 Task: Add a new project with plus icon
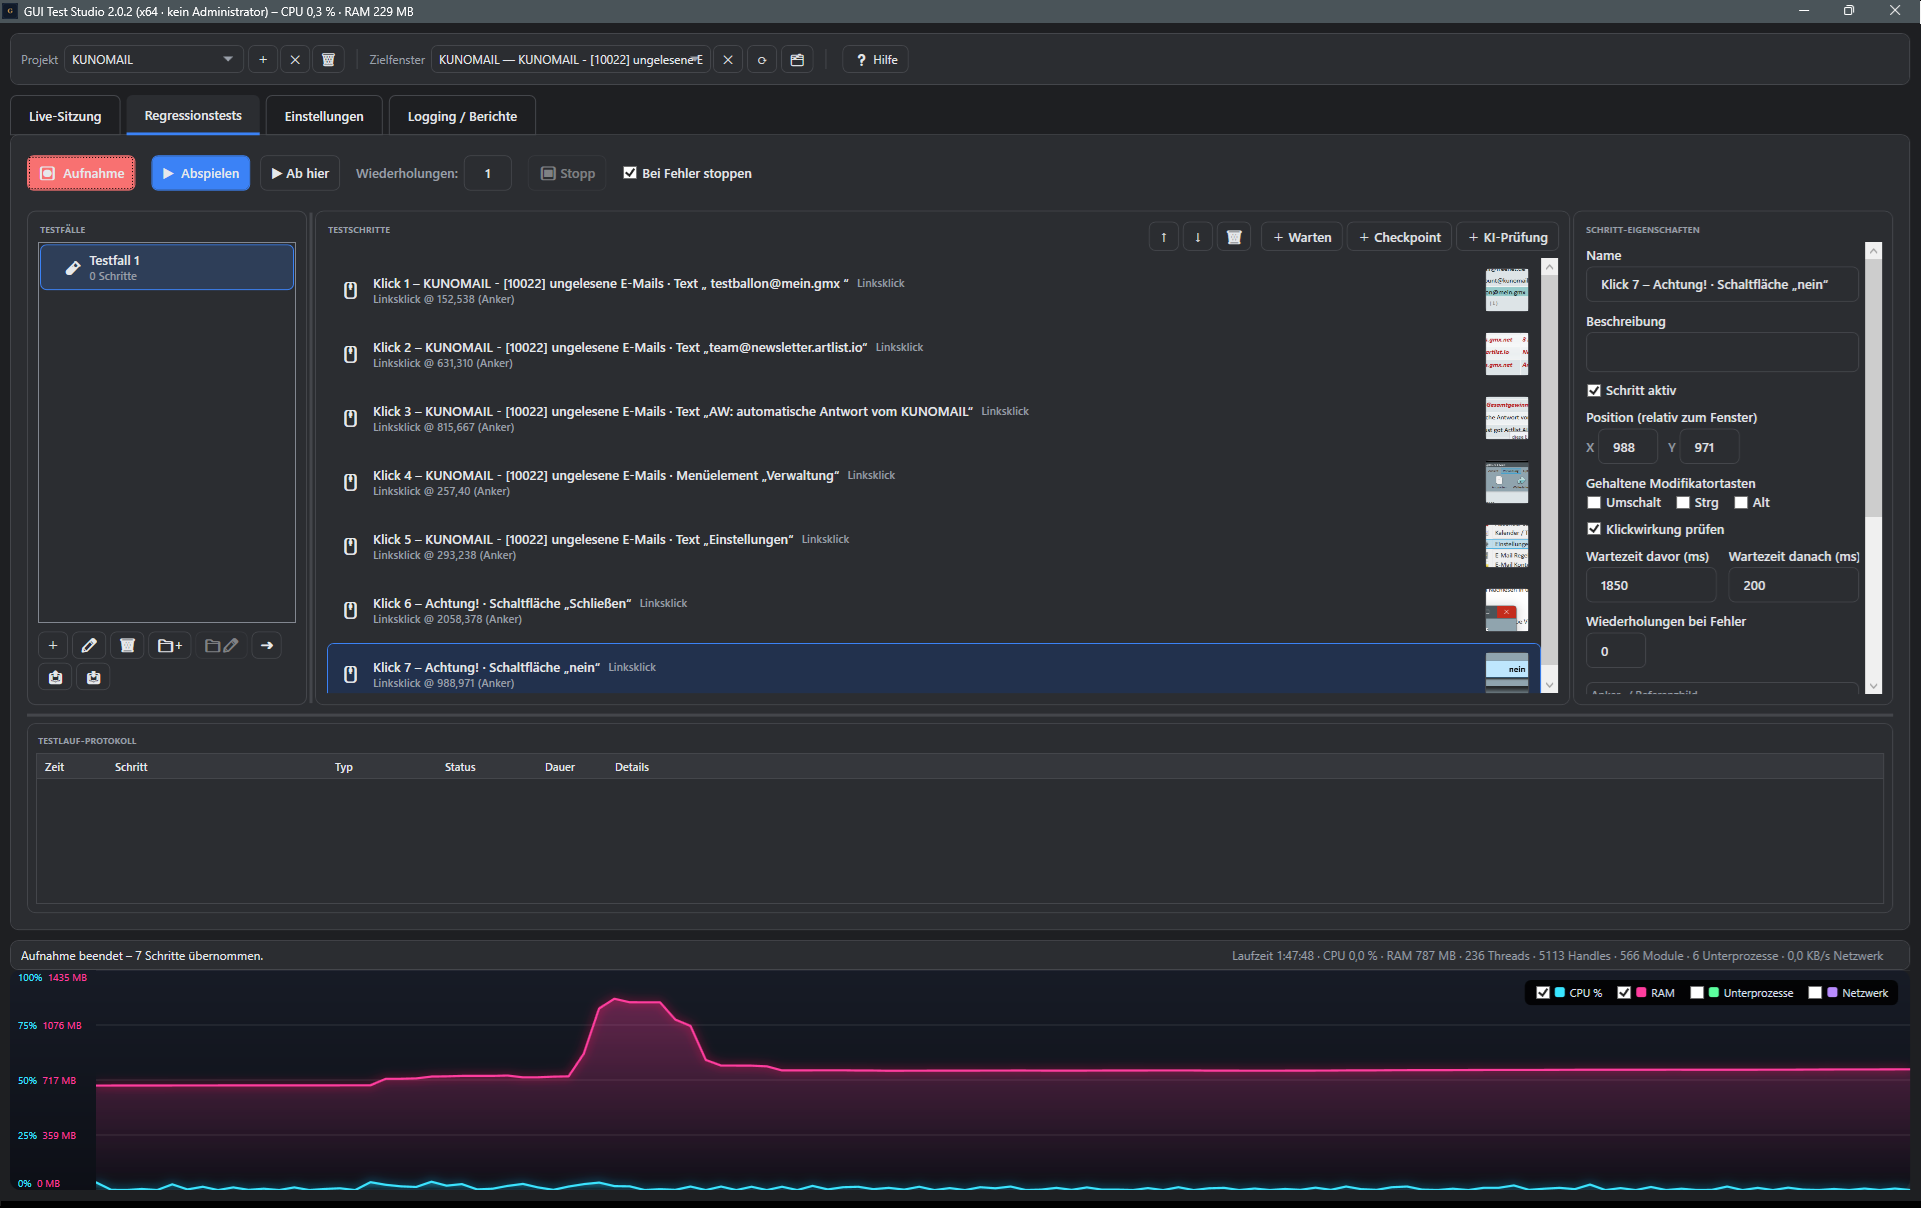263,60
